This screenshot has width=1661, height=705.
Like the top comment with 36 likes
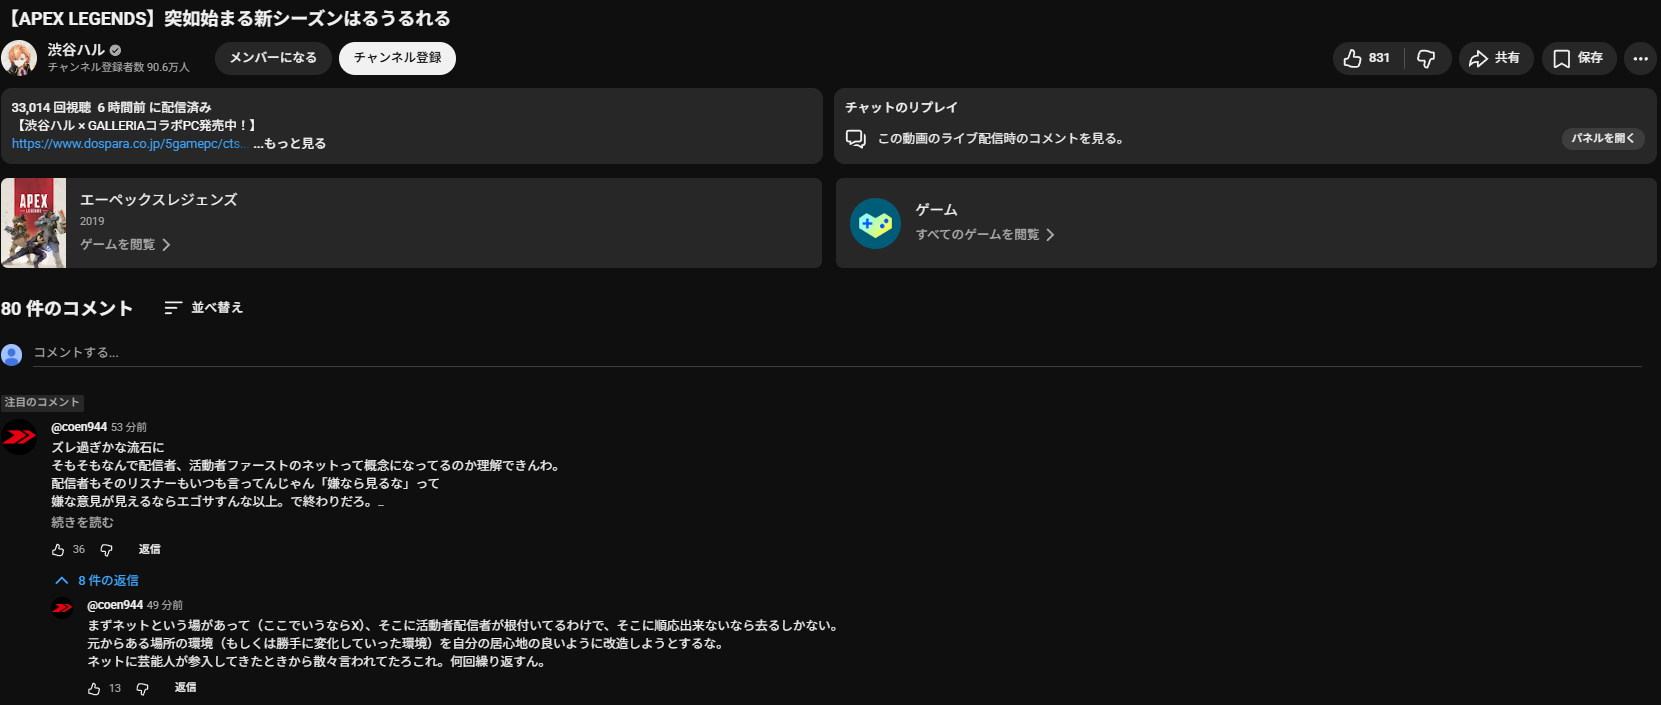(58, 550)
